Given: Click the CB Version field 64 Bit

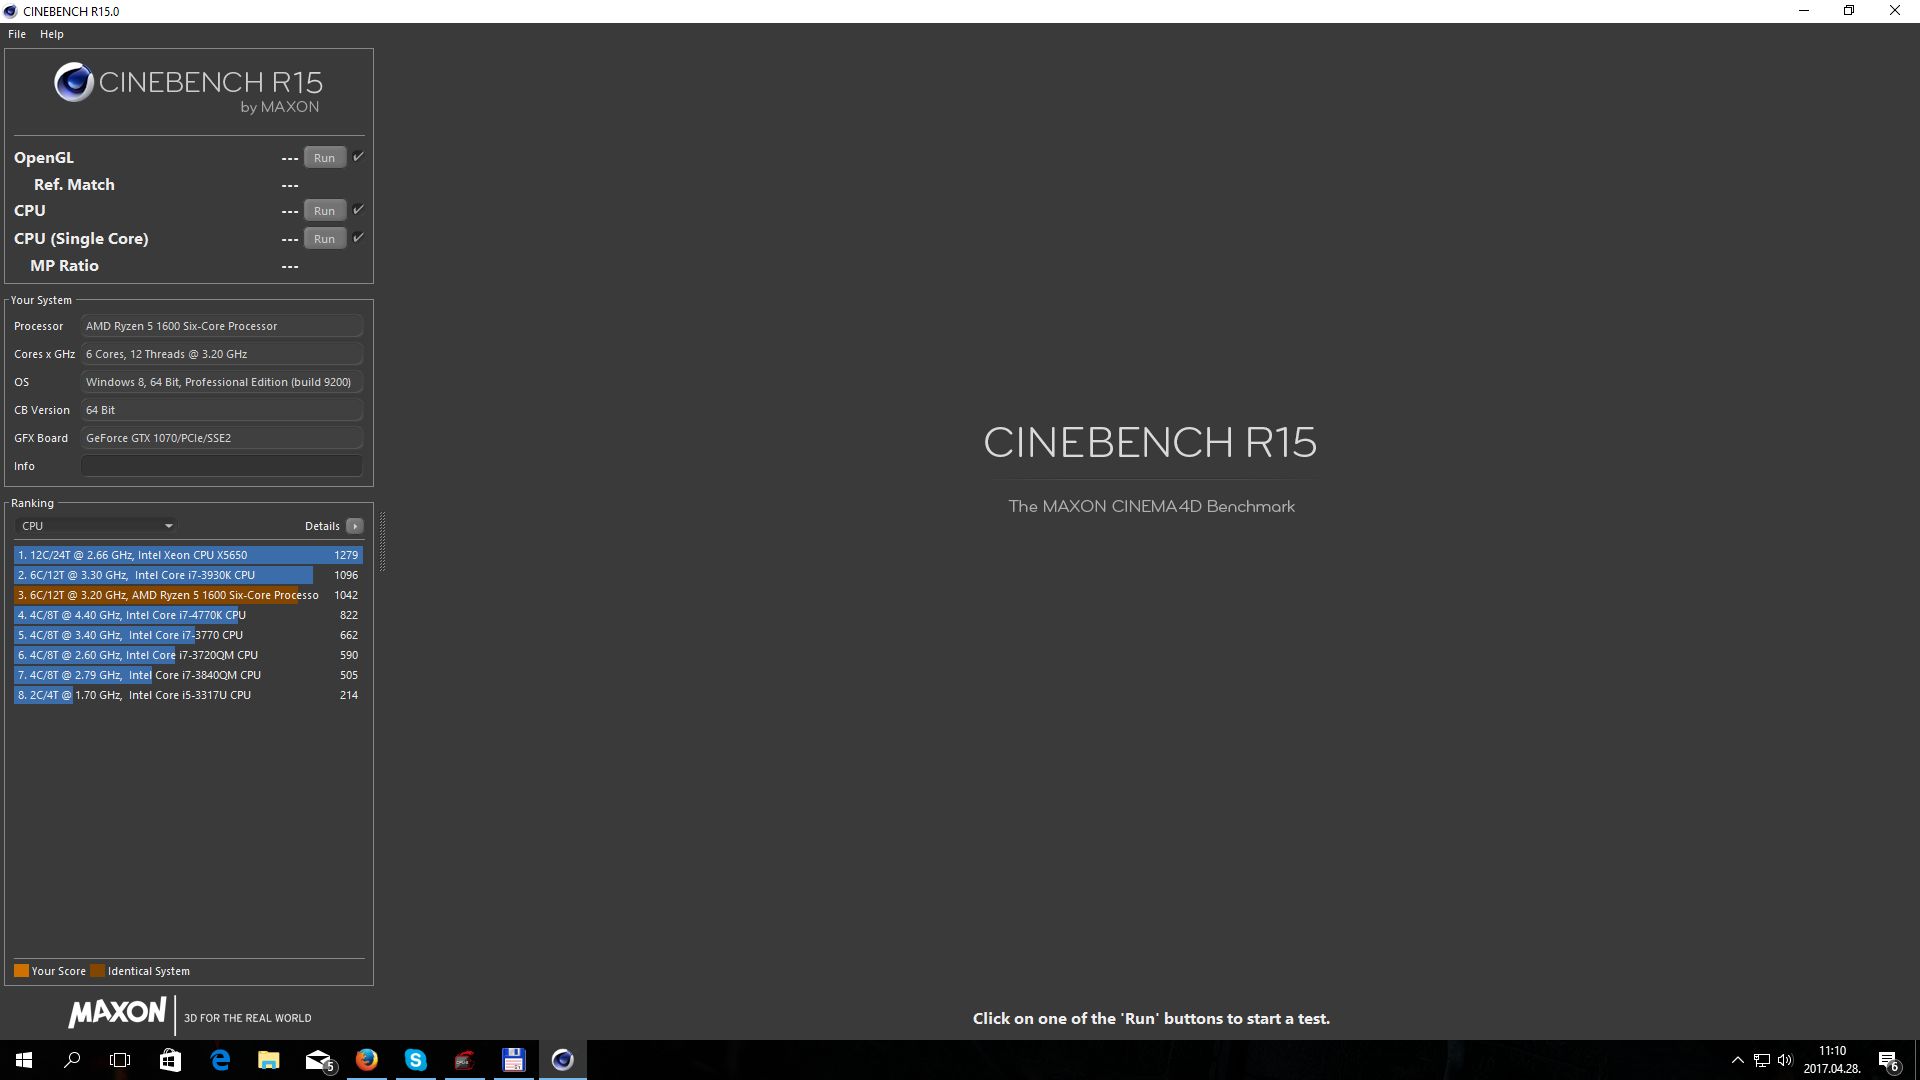Looking at the screenshot, I should pyautogui.click(x=222, y=410).
